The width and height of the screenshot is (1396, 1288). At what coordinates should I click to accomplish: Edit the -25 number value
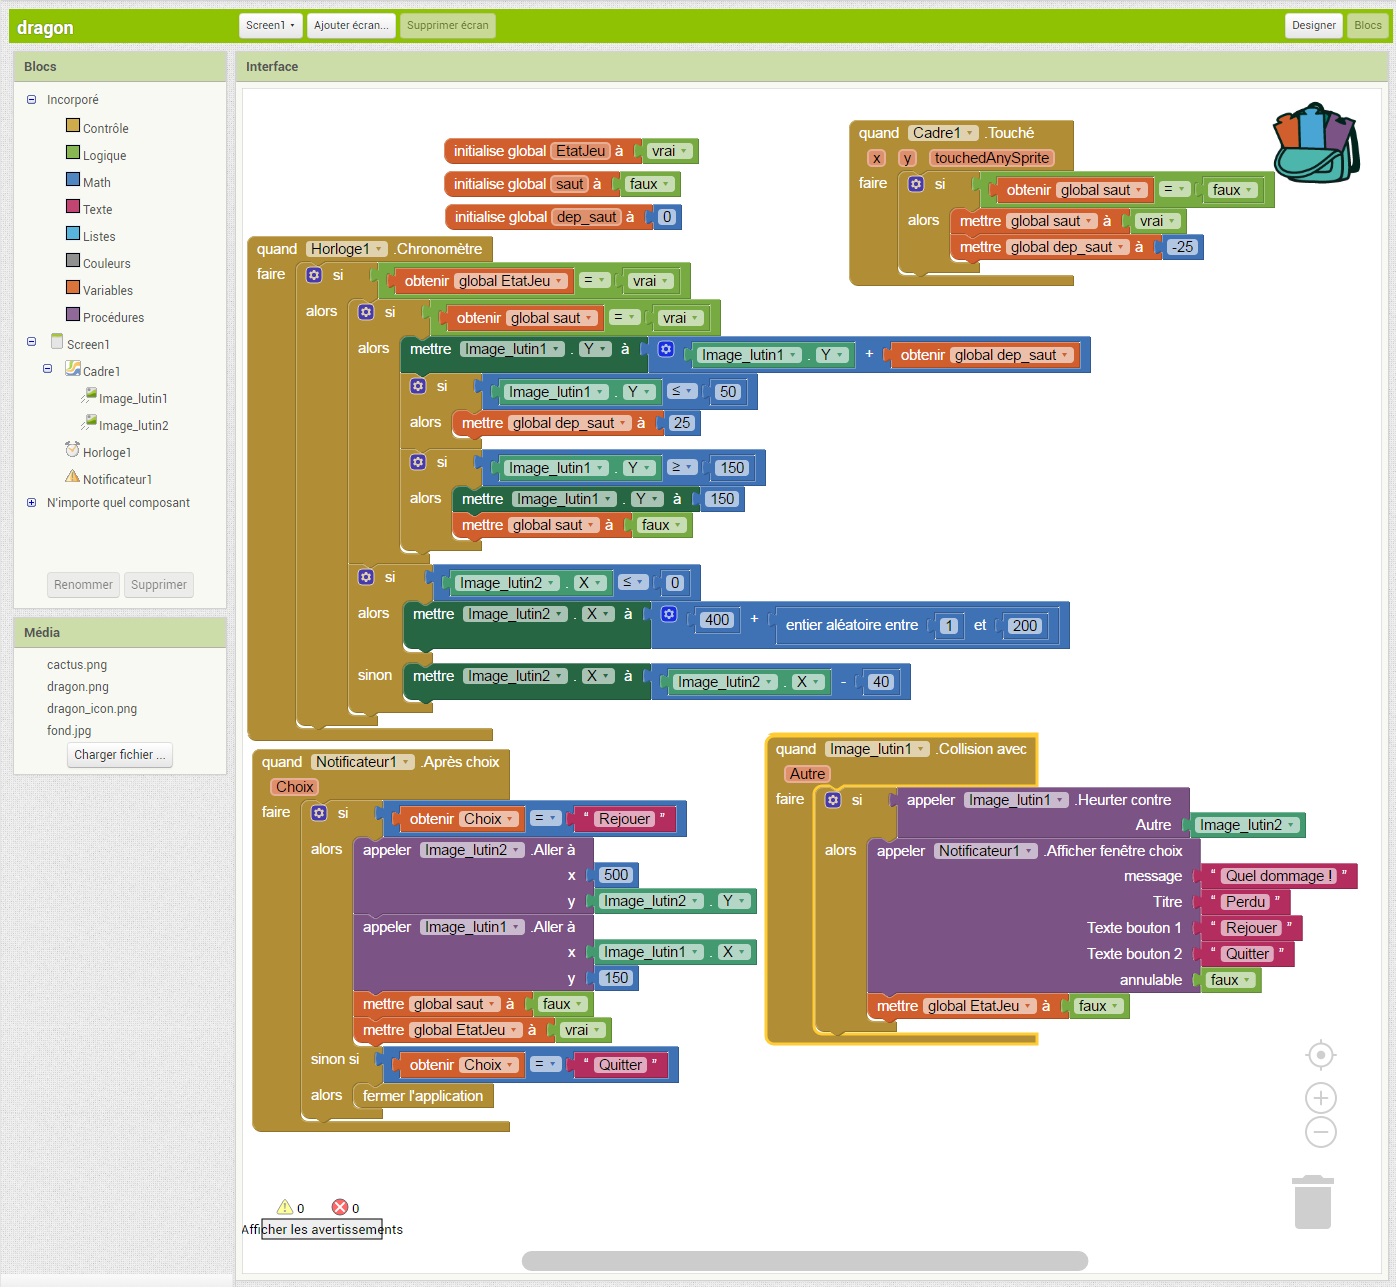point(1183,247)
